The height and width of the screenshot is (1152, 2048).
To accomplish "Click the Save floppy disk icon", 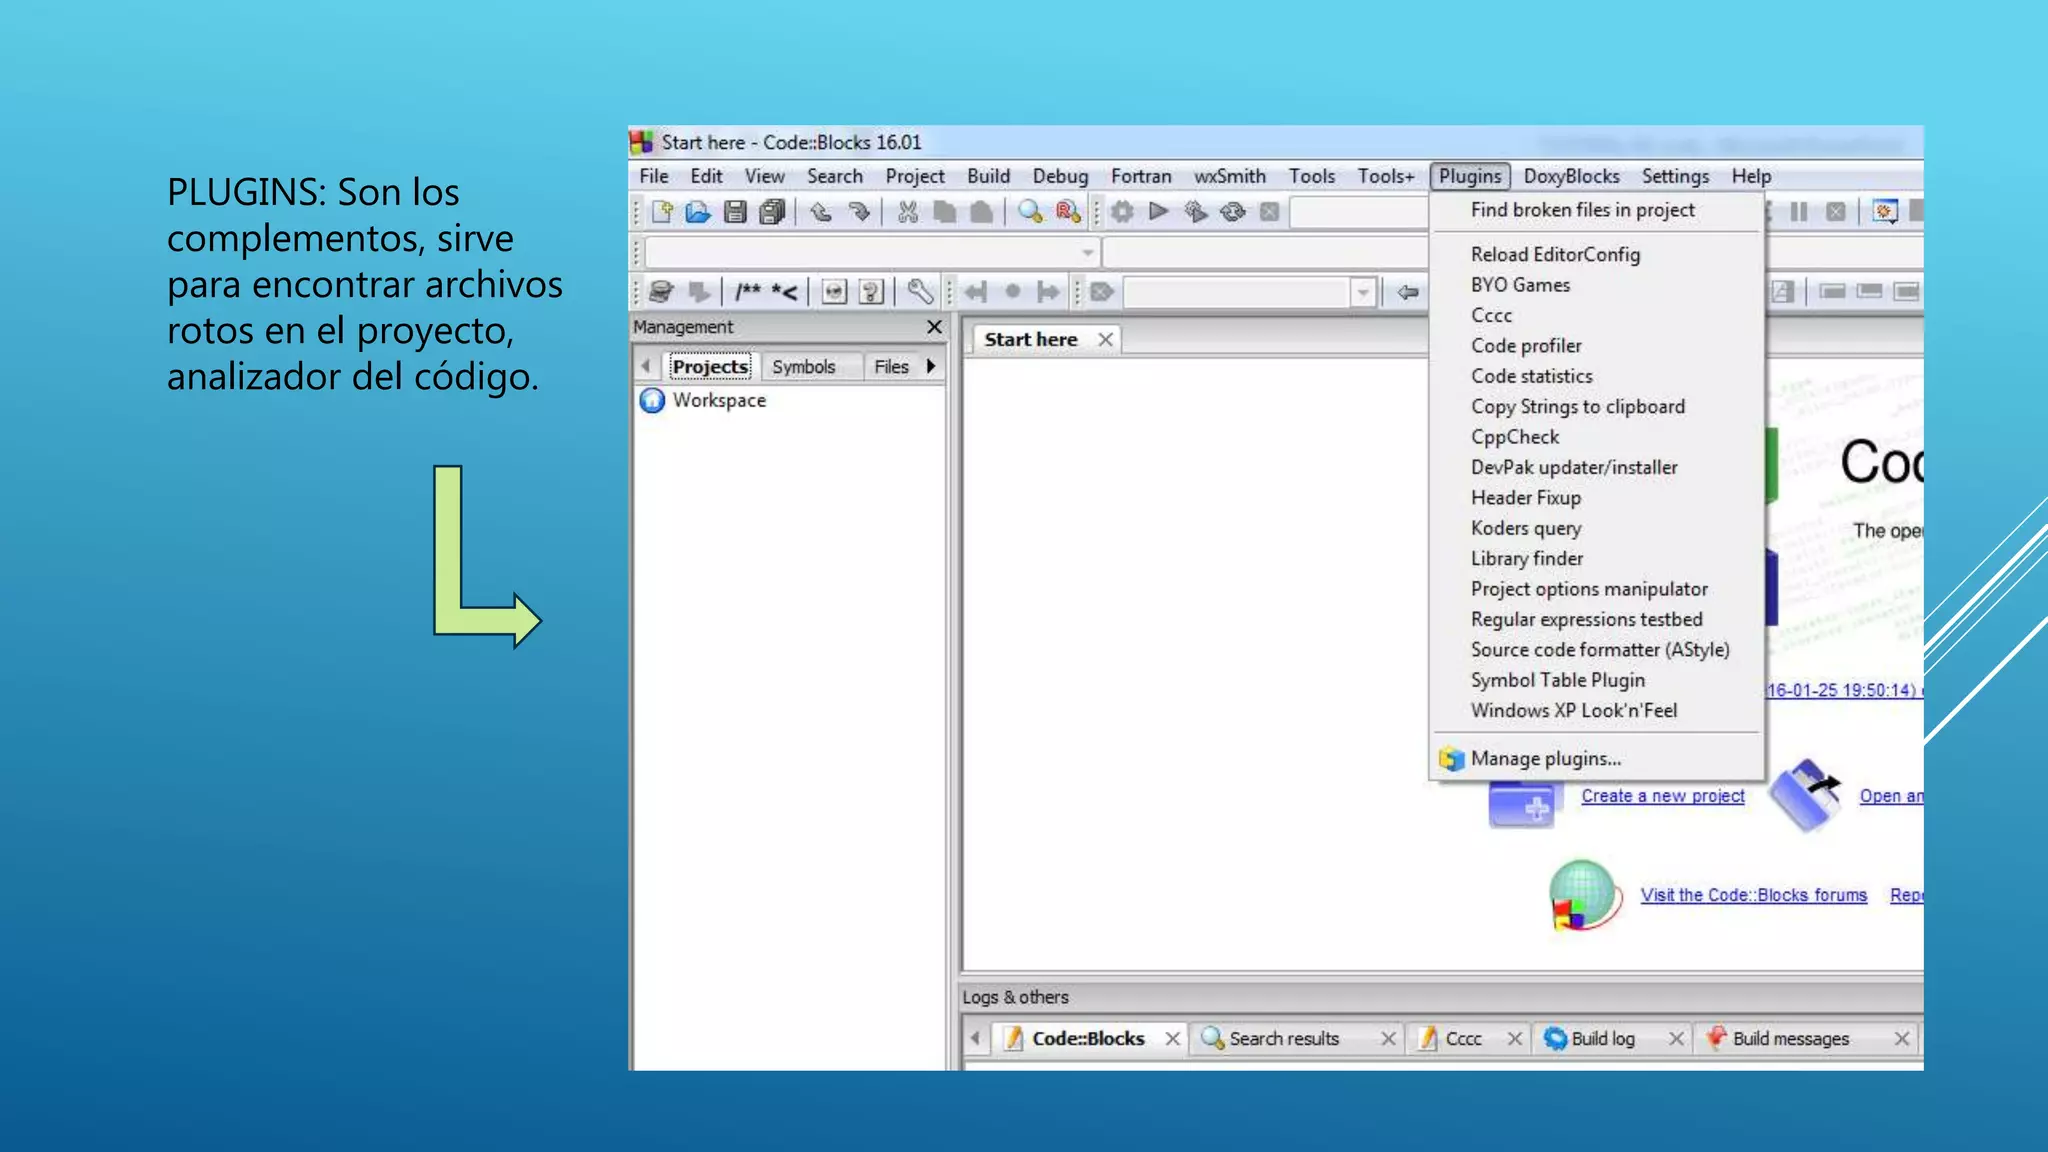I will click(735, 211).
